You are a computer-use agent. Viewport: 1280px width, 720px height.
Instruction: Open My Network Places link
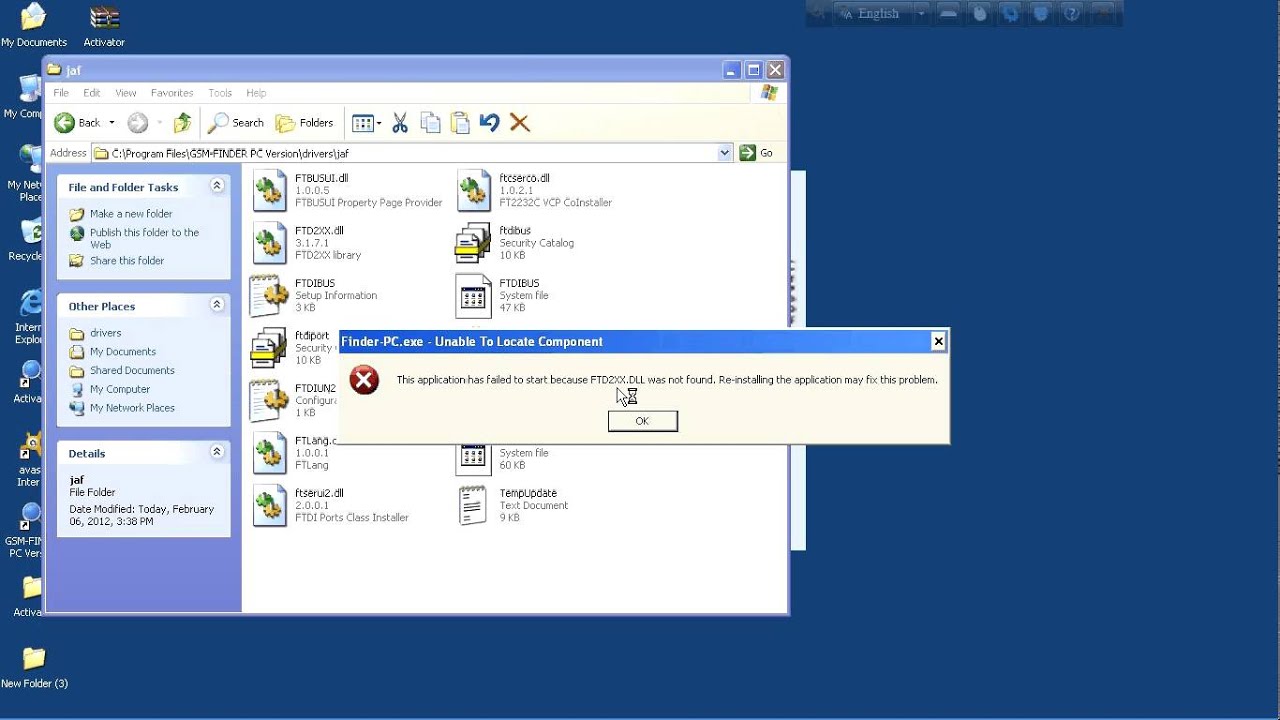click(x=132, y=408)
